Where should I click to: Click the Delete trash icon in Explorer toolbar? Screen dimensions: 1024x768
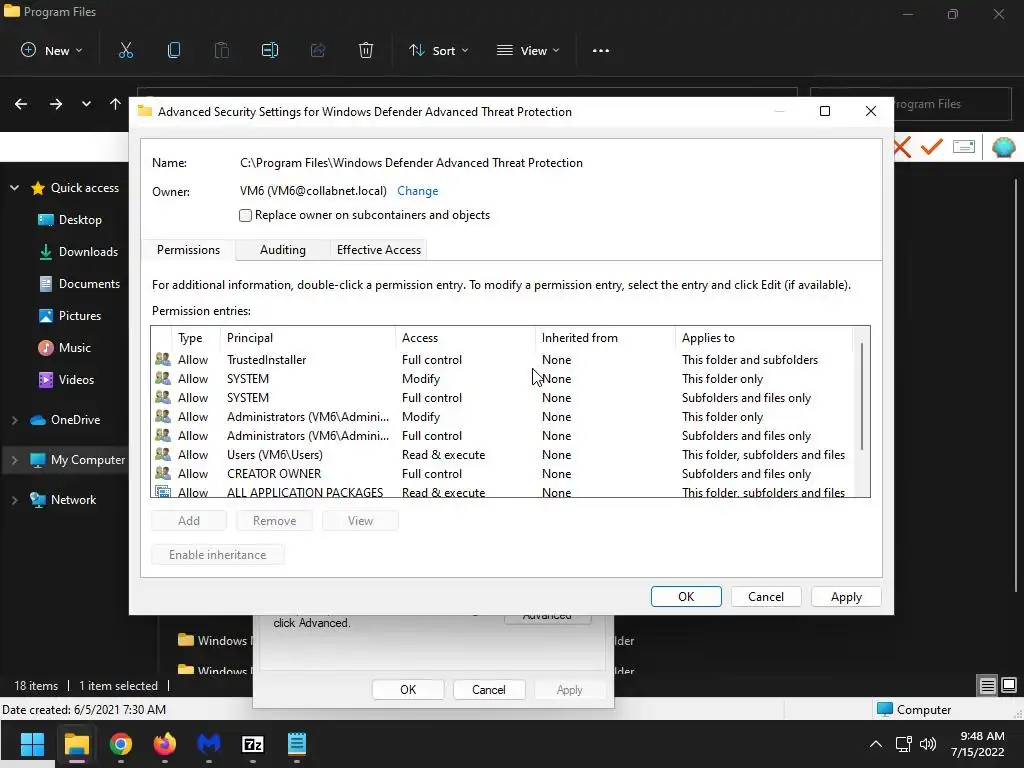coord(366,50)
